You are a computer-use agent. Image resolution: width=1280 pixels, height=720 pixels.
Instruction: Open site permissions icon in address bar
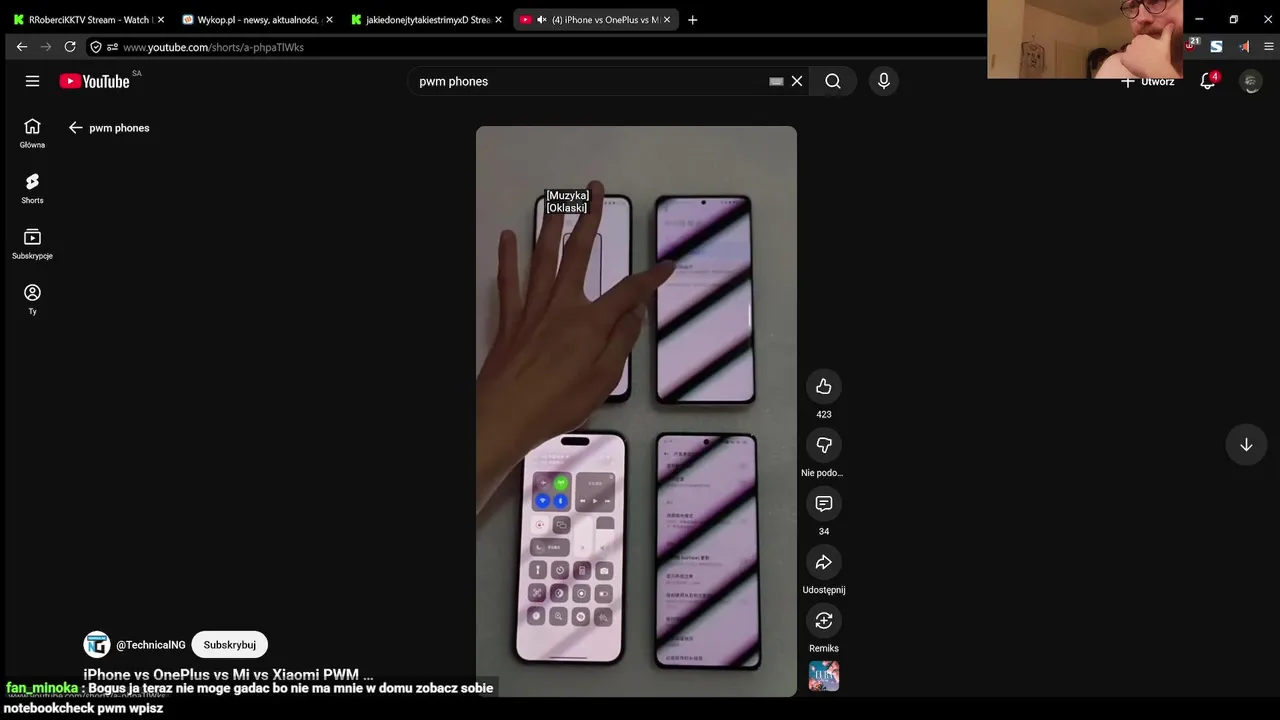tap(113, 47)
